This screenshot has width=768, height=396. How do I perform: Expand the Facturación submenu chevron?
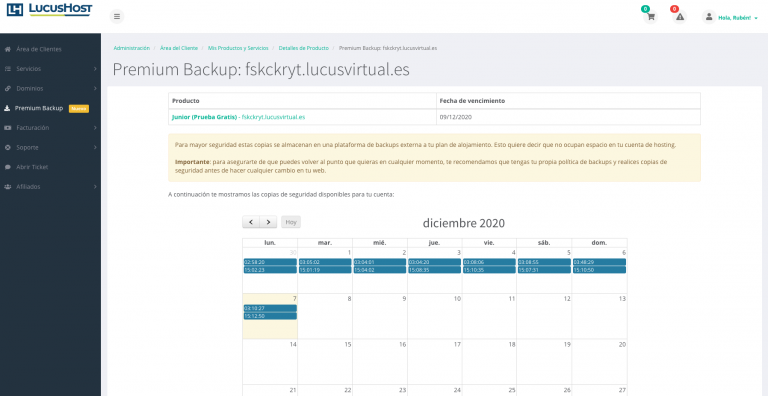coord(95,128)
